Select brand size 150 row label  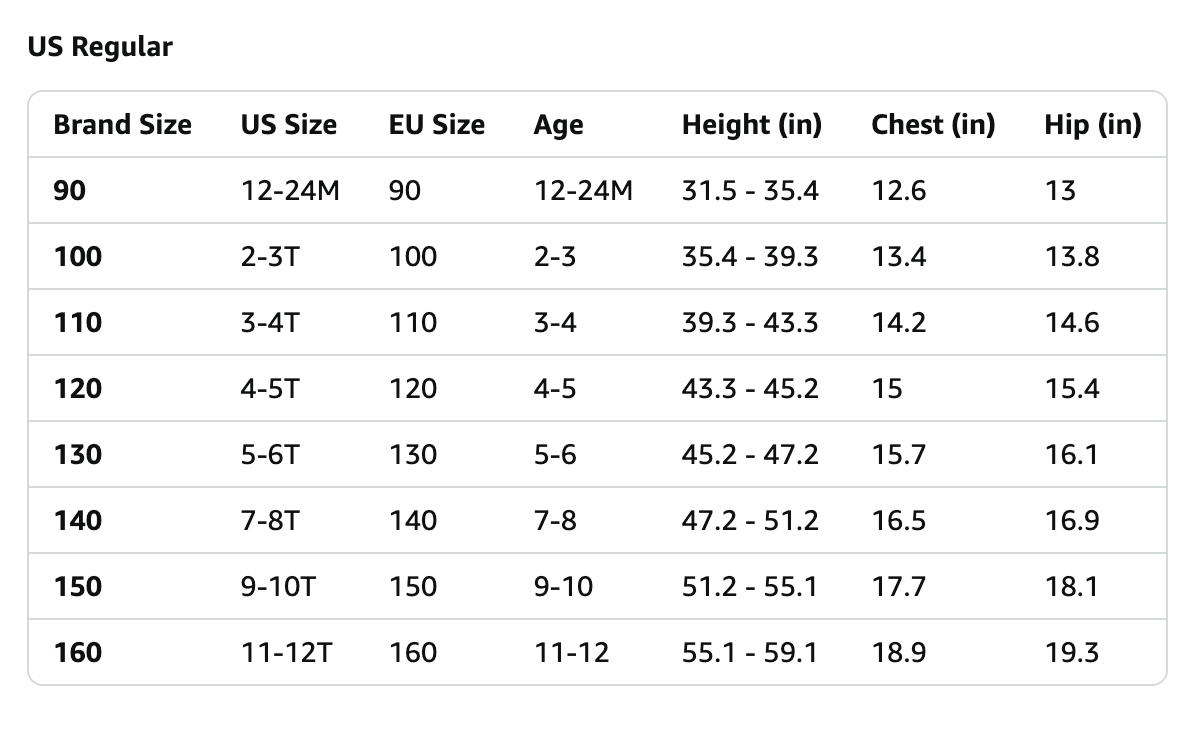[x=78, y=587]
